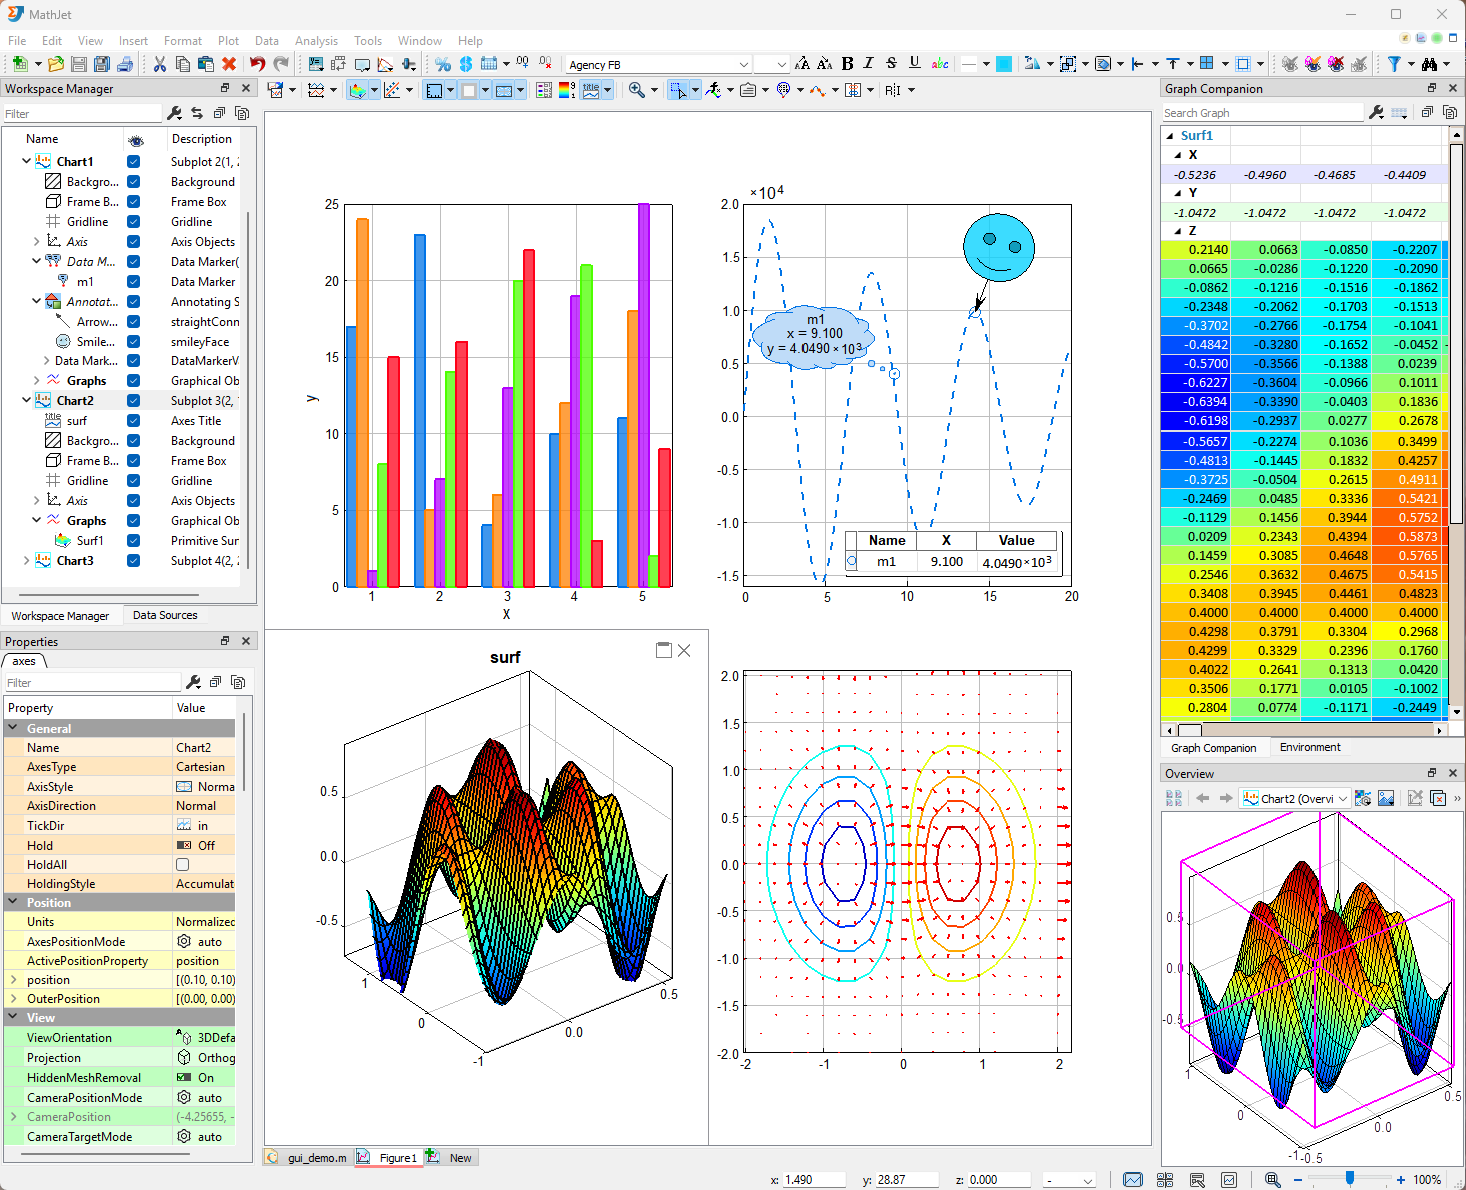Click wrench icon in Graph Companion search
1466x1190 pixels.
coord(1376,113)
